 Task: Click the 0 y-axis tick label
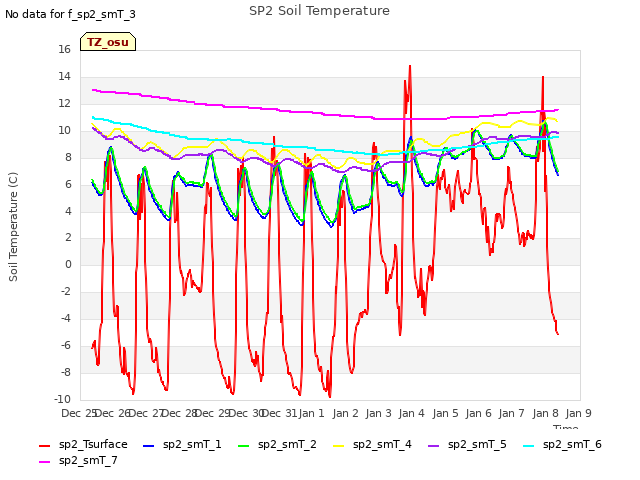[68, 264]
